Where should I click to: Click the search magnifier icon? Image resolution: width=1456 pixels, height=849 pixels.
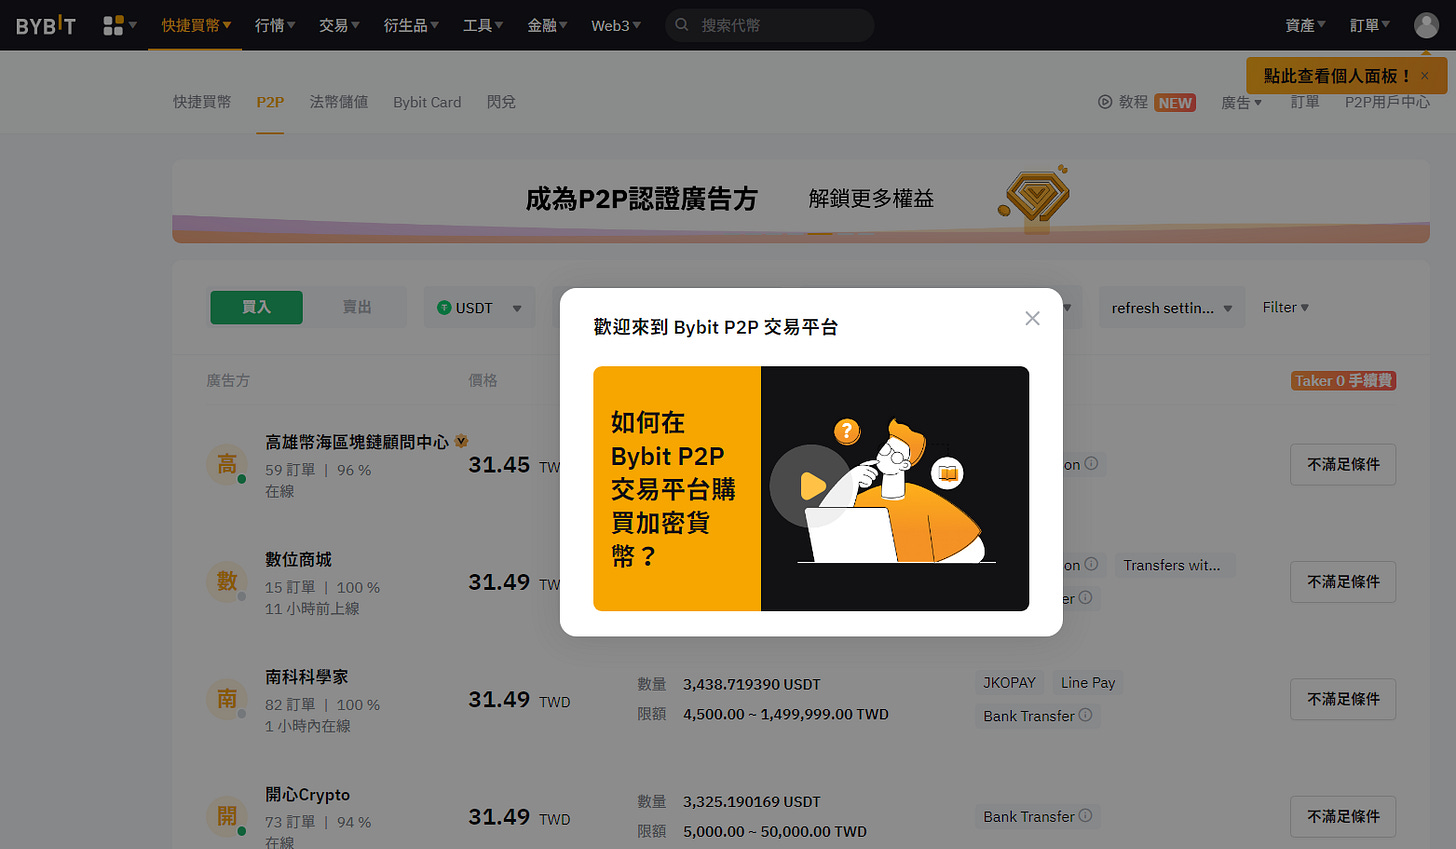682,25
